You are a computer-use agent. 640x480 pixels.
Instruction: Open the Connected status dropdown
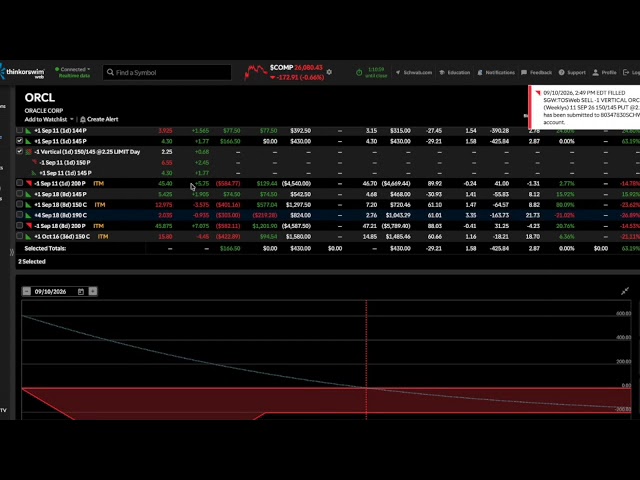click(73, 69)
